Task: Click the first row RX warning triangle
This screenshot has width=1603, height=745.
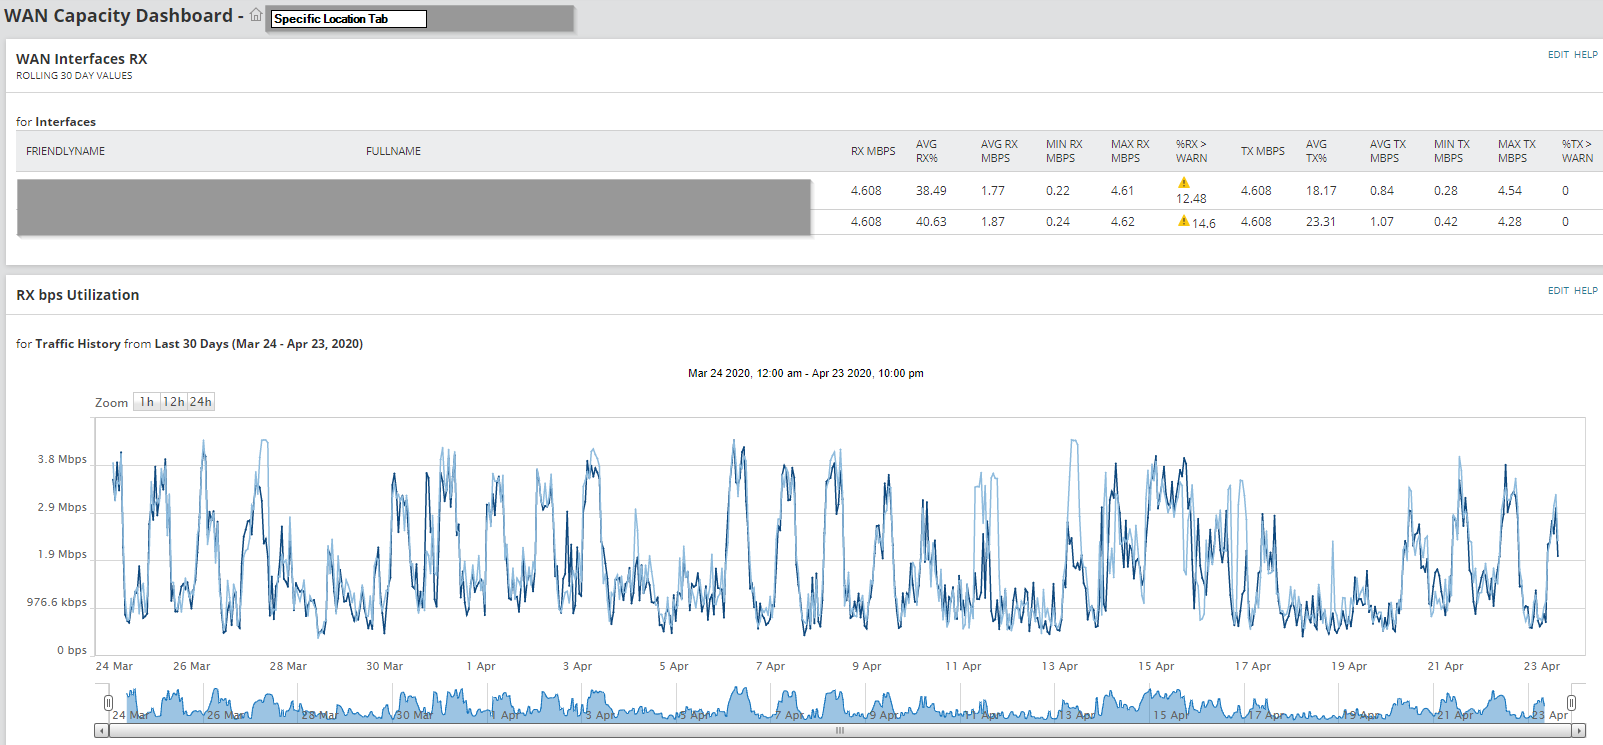Action: pos(1184,183)
